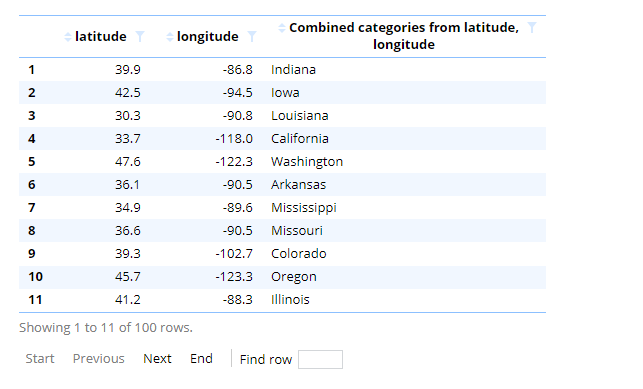Image resolution: width=643 pixels, height=389 pixels.
Task: Select the California cell in row 4
Action: (x=300, y=139)
